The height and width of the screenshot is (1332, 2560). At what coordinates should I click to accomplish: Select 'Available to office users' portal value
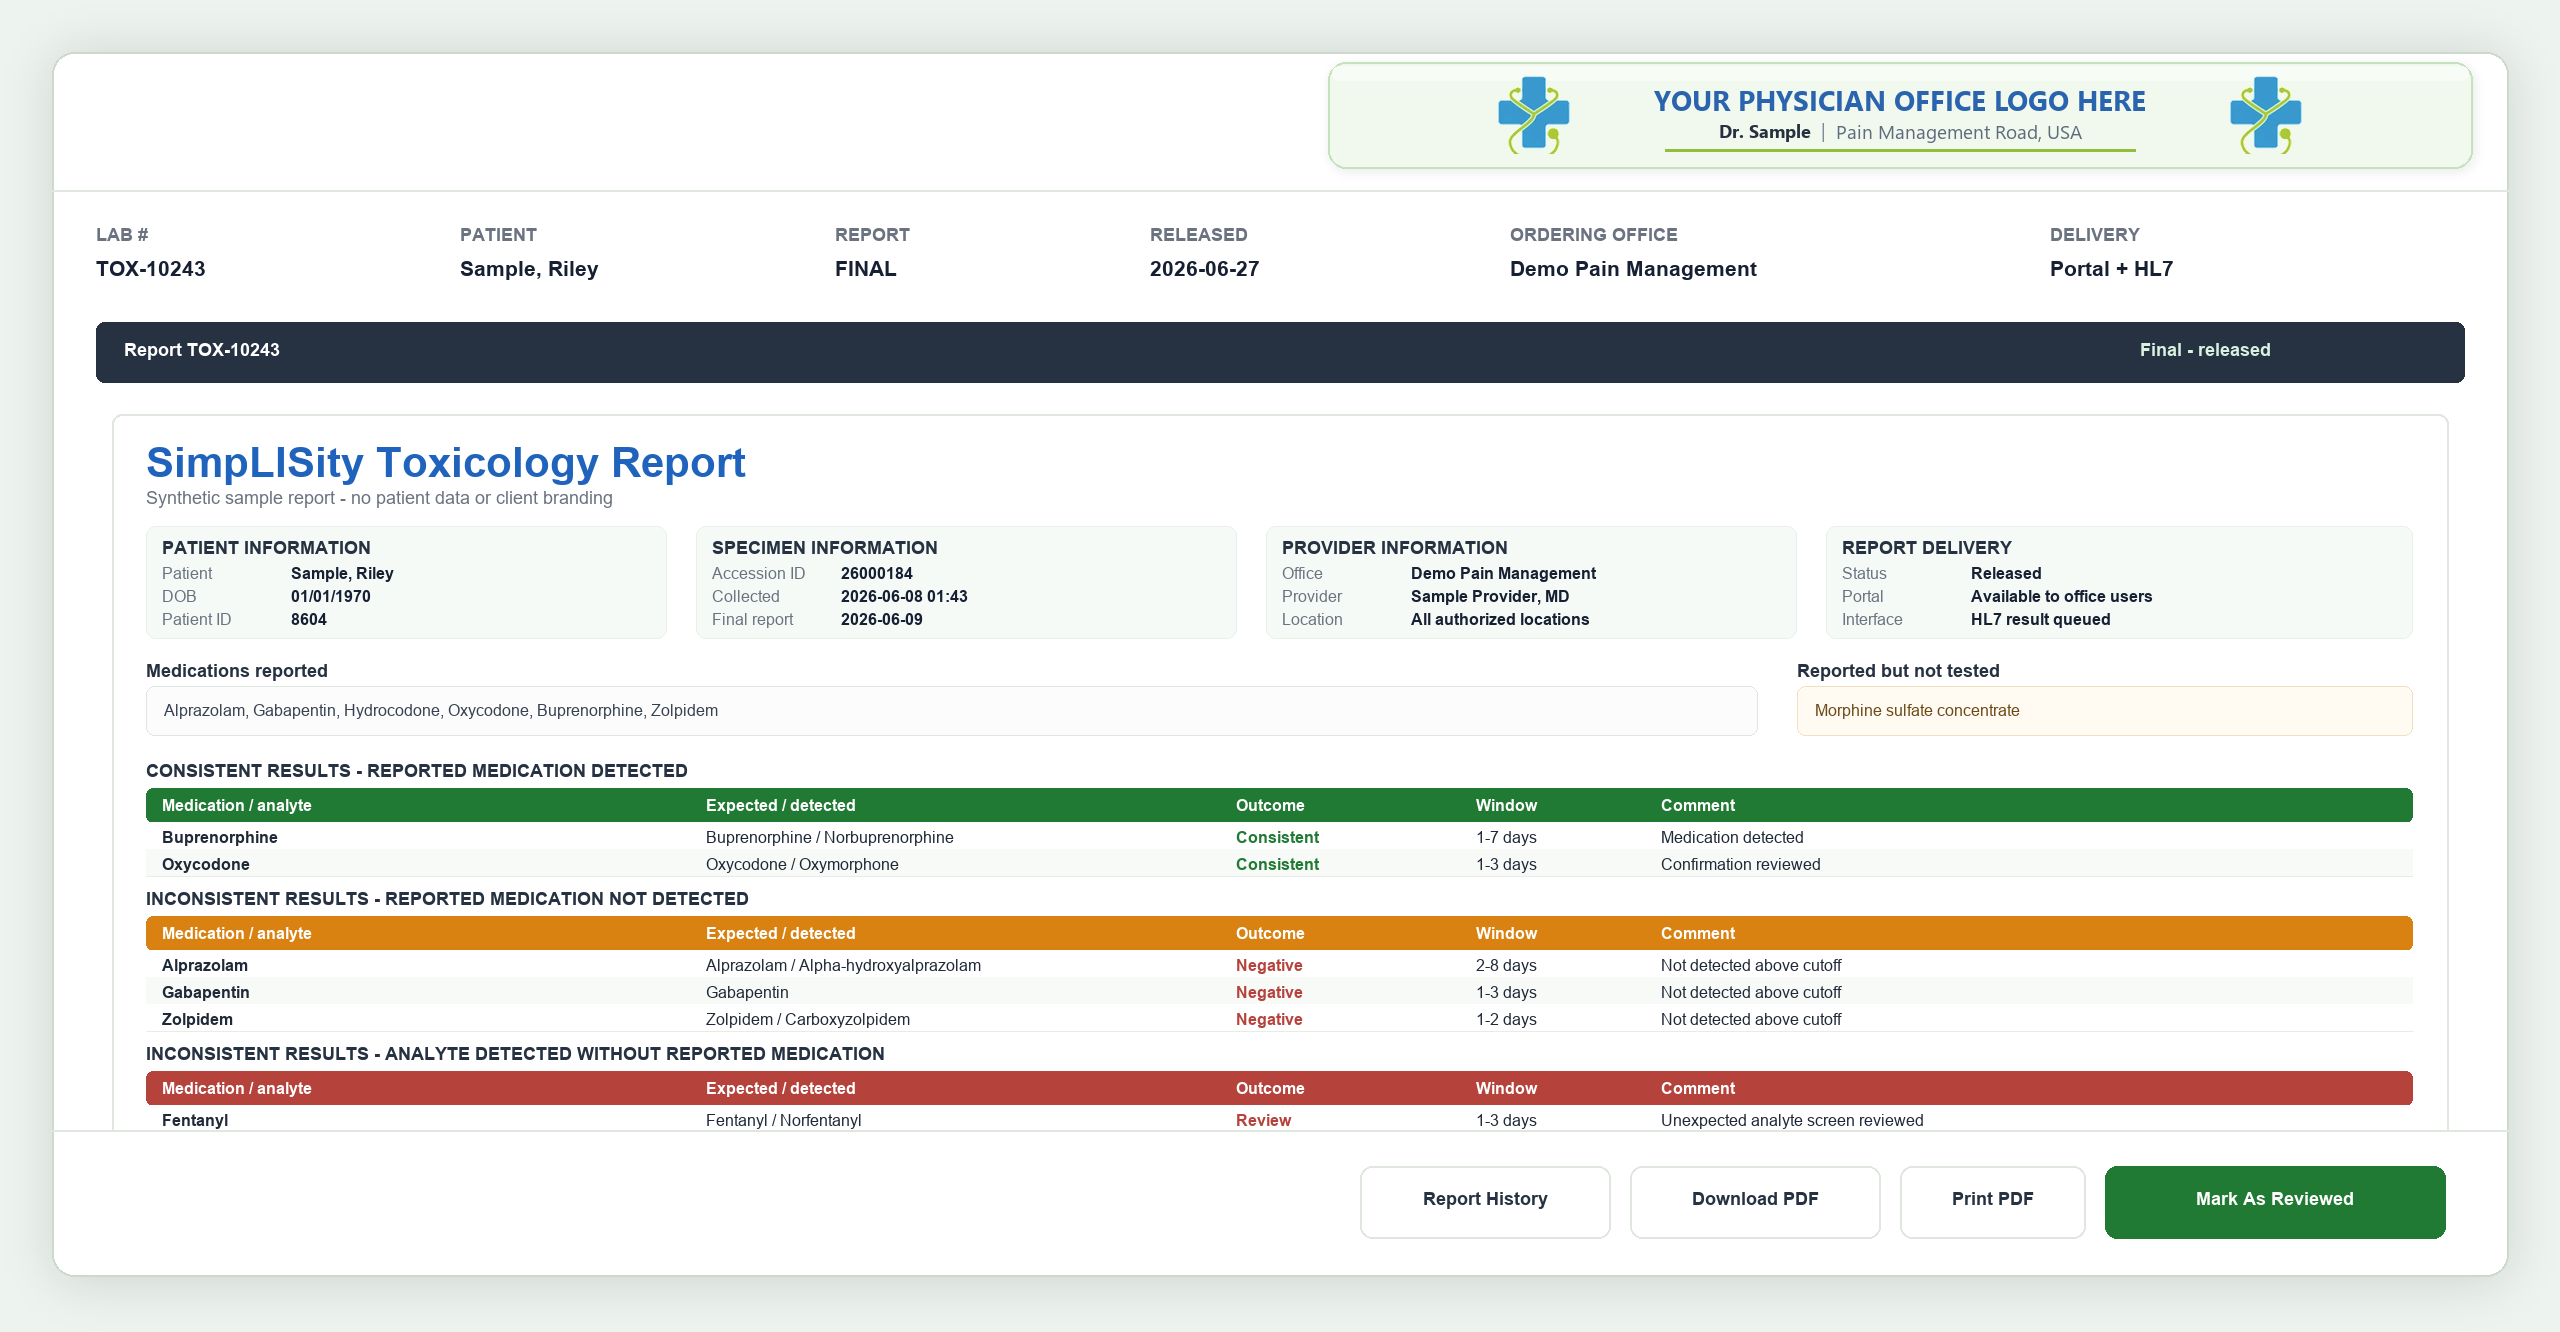tap(2062, 596)
